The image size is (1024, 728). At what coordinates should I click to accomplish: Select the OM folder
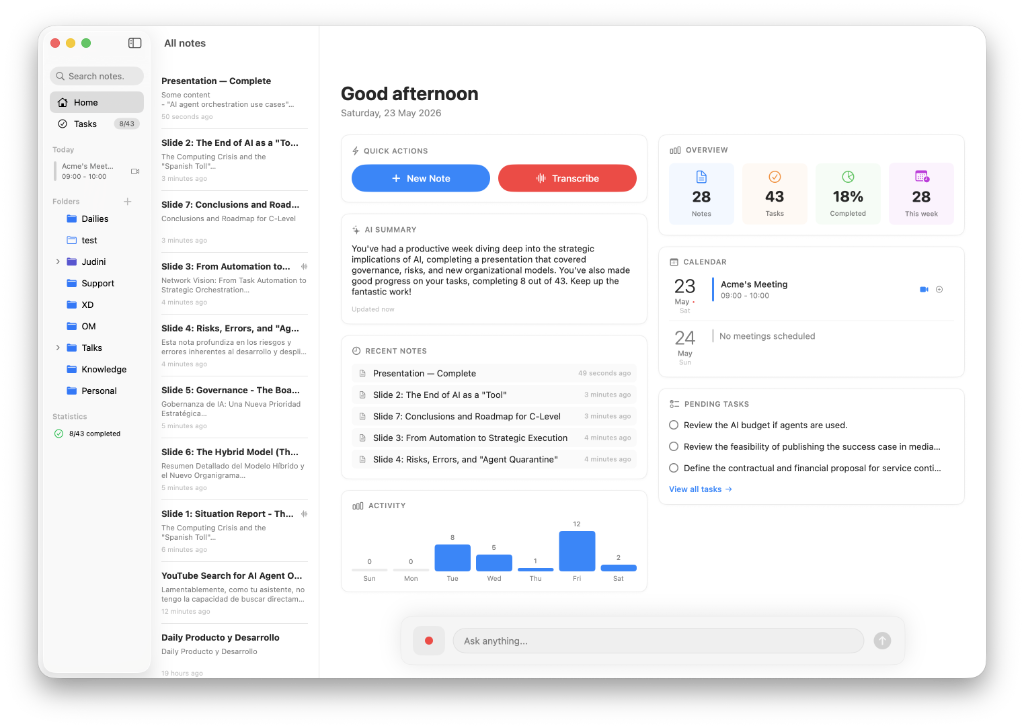[x=88, y=326]
